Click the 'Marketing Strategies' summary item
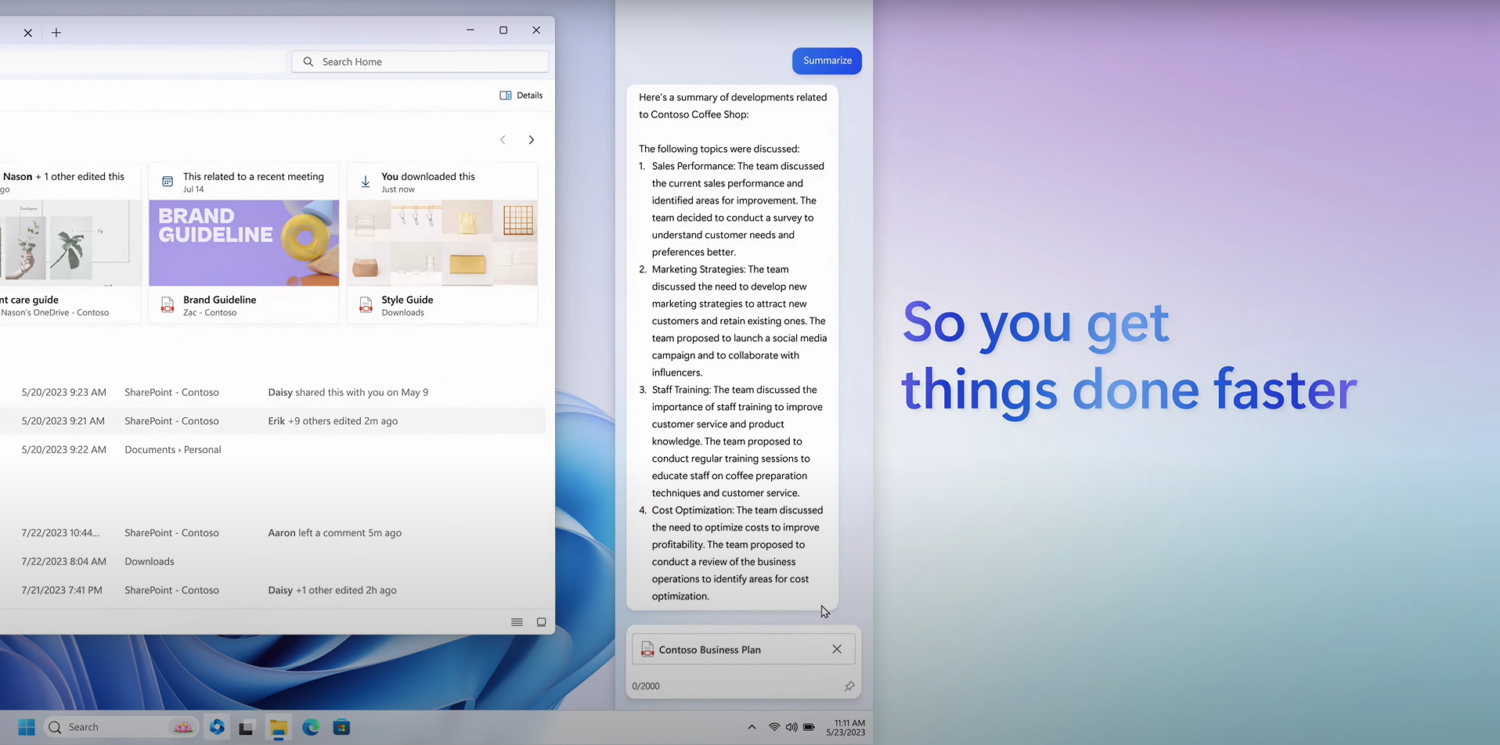 [733, 321]
